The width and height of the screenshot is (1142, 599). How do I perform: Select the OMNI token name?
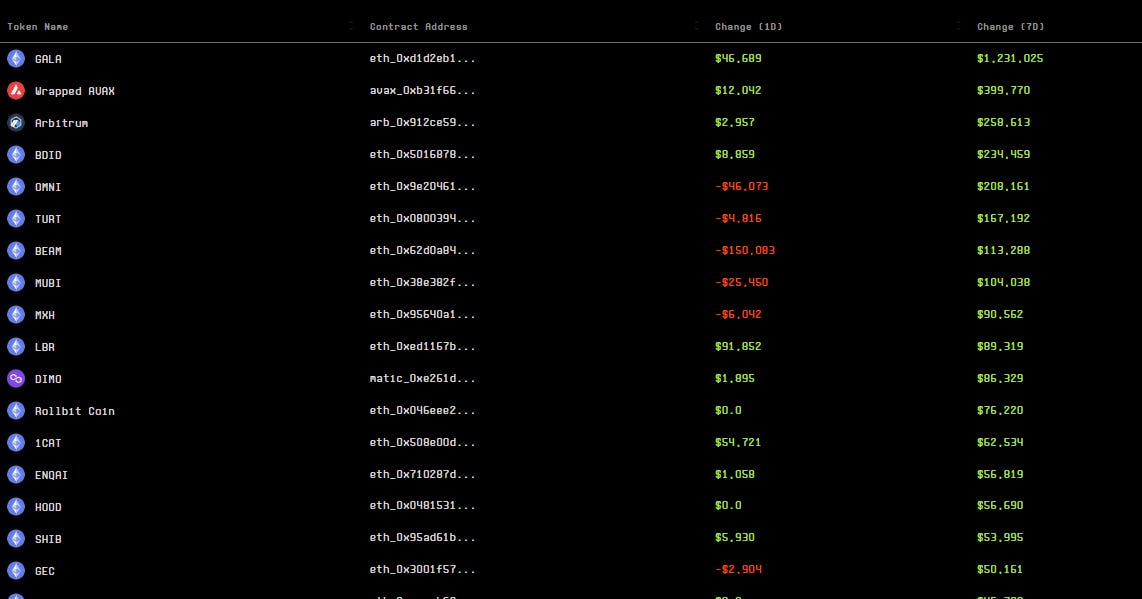(48, 187)
